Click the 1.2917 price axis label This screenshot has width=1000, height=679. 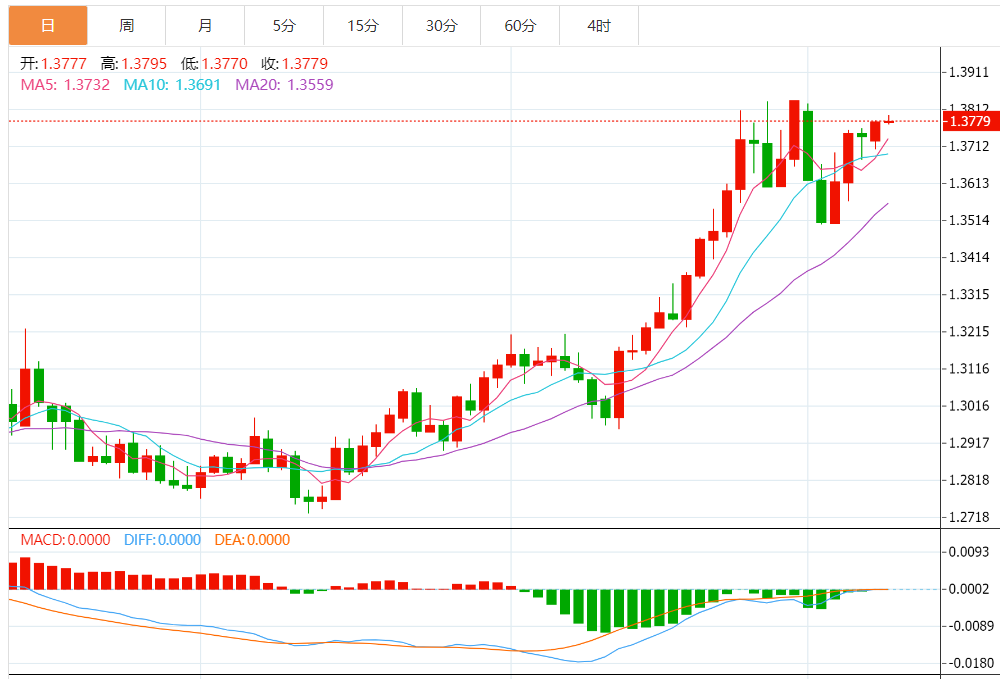969,442
